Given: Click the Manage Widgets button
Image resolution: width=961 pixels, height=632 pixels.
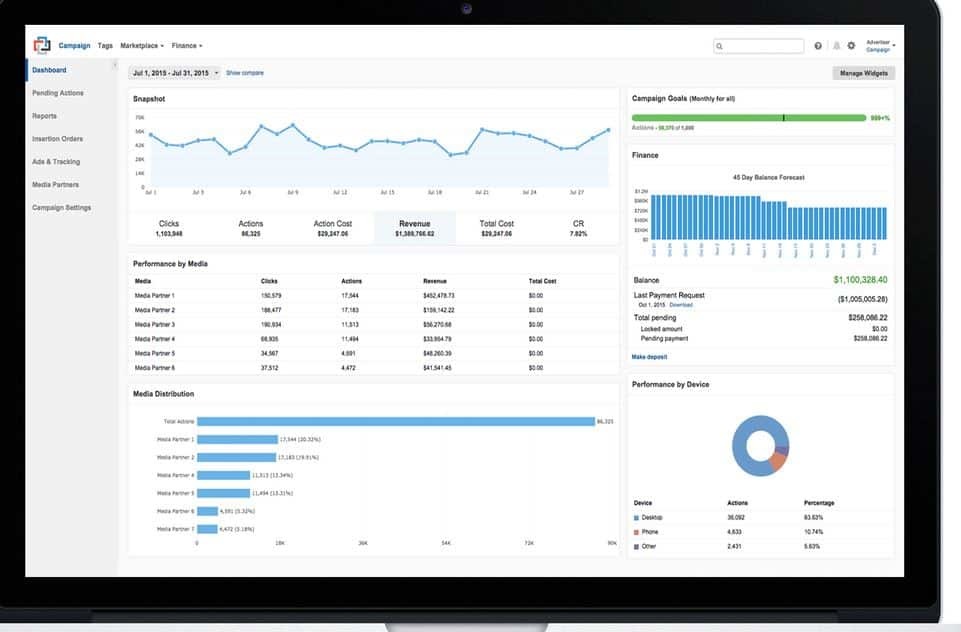Looking at the screenshot, I should click(x=863, y=73).
